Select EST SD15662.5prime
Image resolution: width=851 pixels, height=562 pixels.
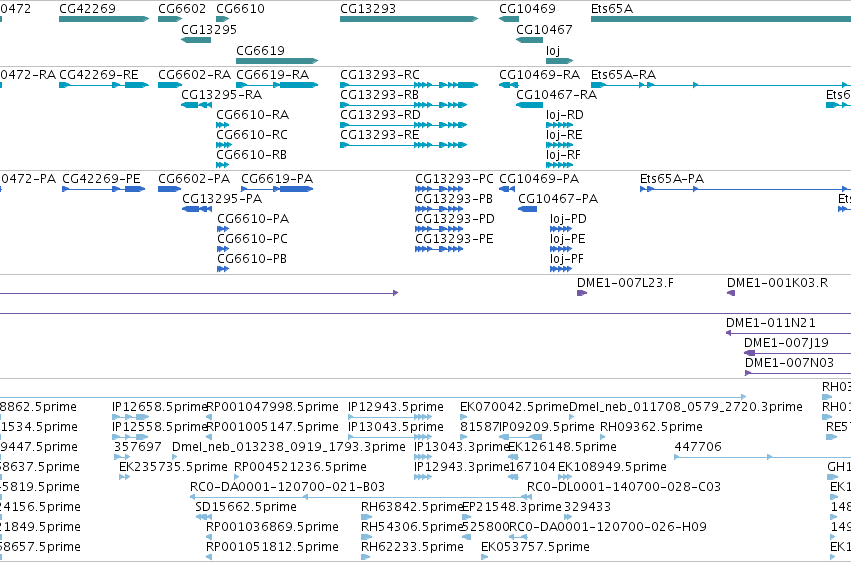click(x=204, y=516)
